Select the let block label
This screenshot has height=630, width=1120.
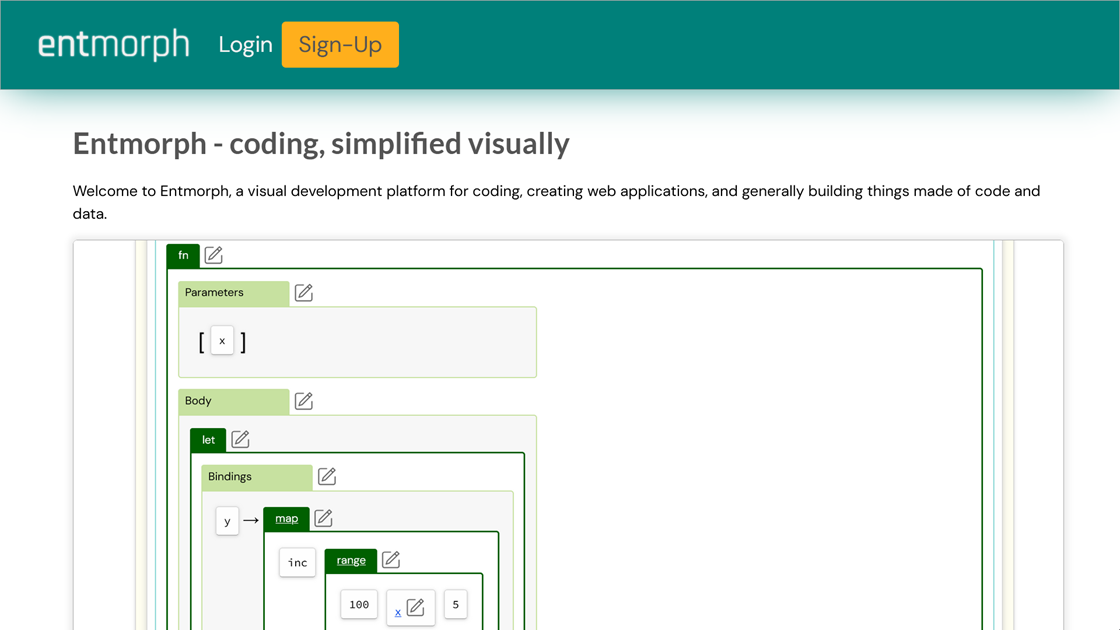[208, 440]
